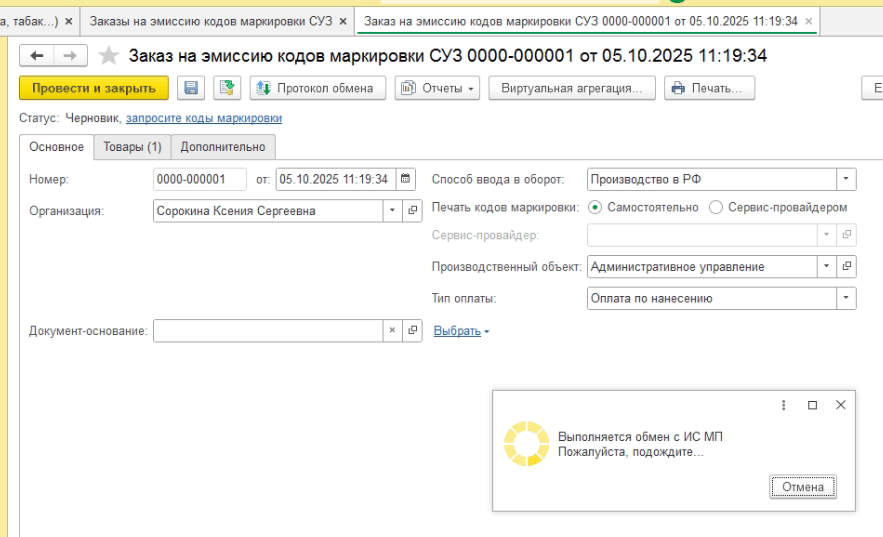Open the Организация record using open icon

pos(411,211)
